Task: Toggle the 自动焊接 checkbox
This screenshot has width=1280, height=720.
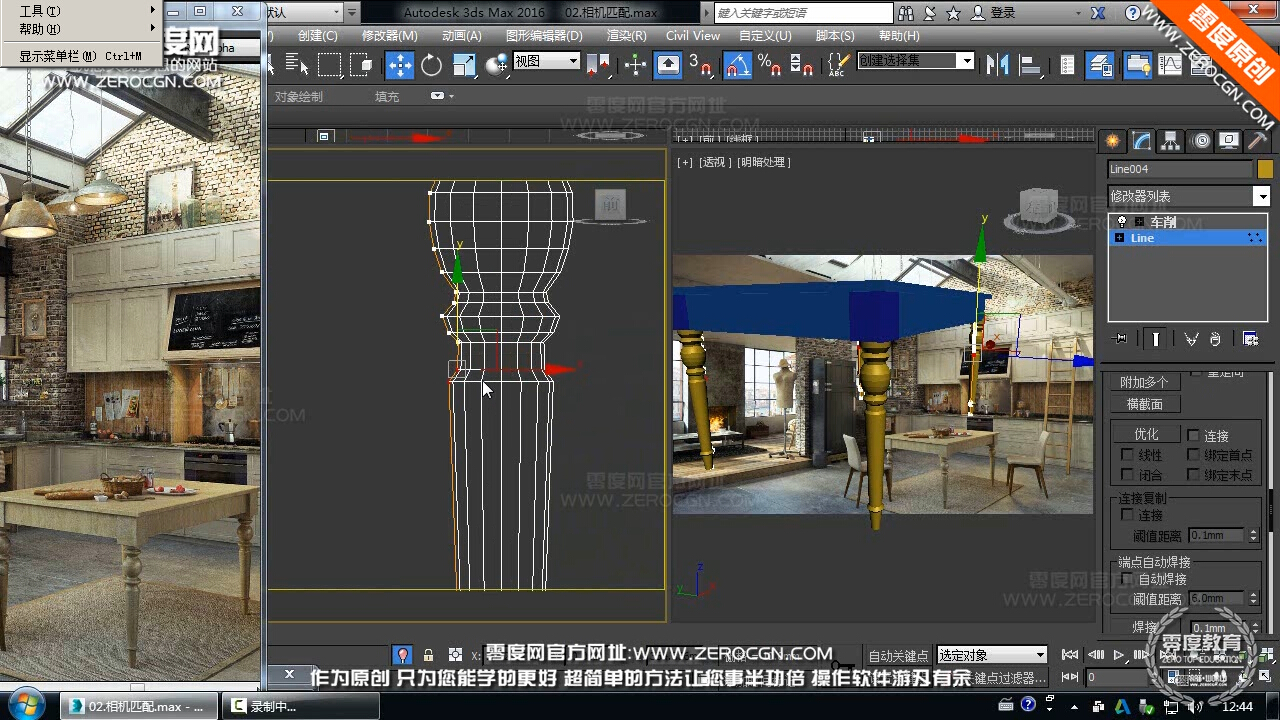Action: tap(1127, 579)
